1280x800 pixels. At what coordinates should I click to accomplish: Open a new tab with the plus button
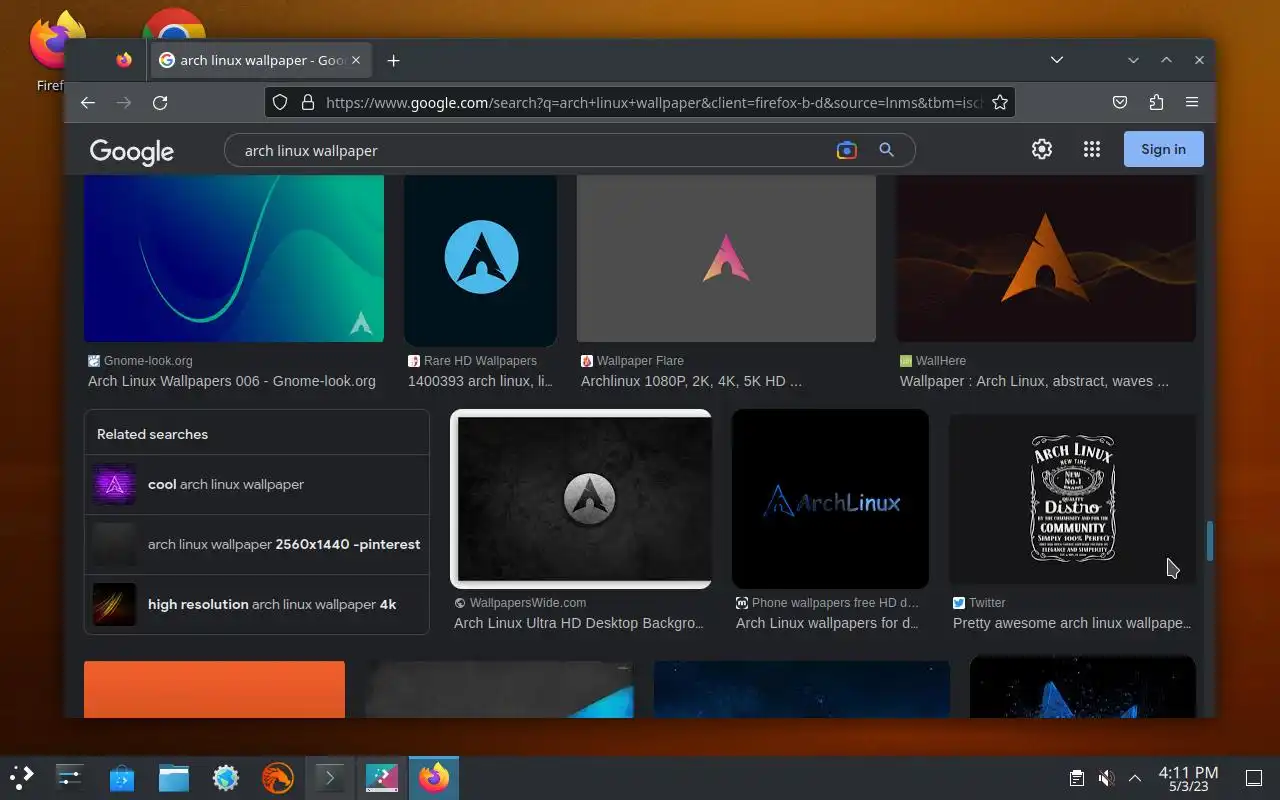pos(393,60)
